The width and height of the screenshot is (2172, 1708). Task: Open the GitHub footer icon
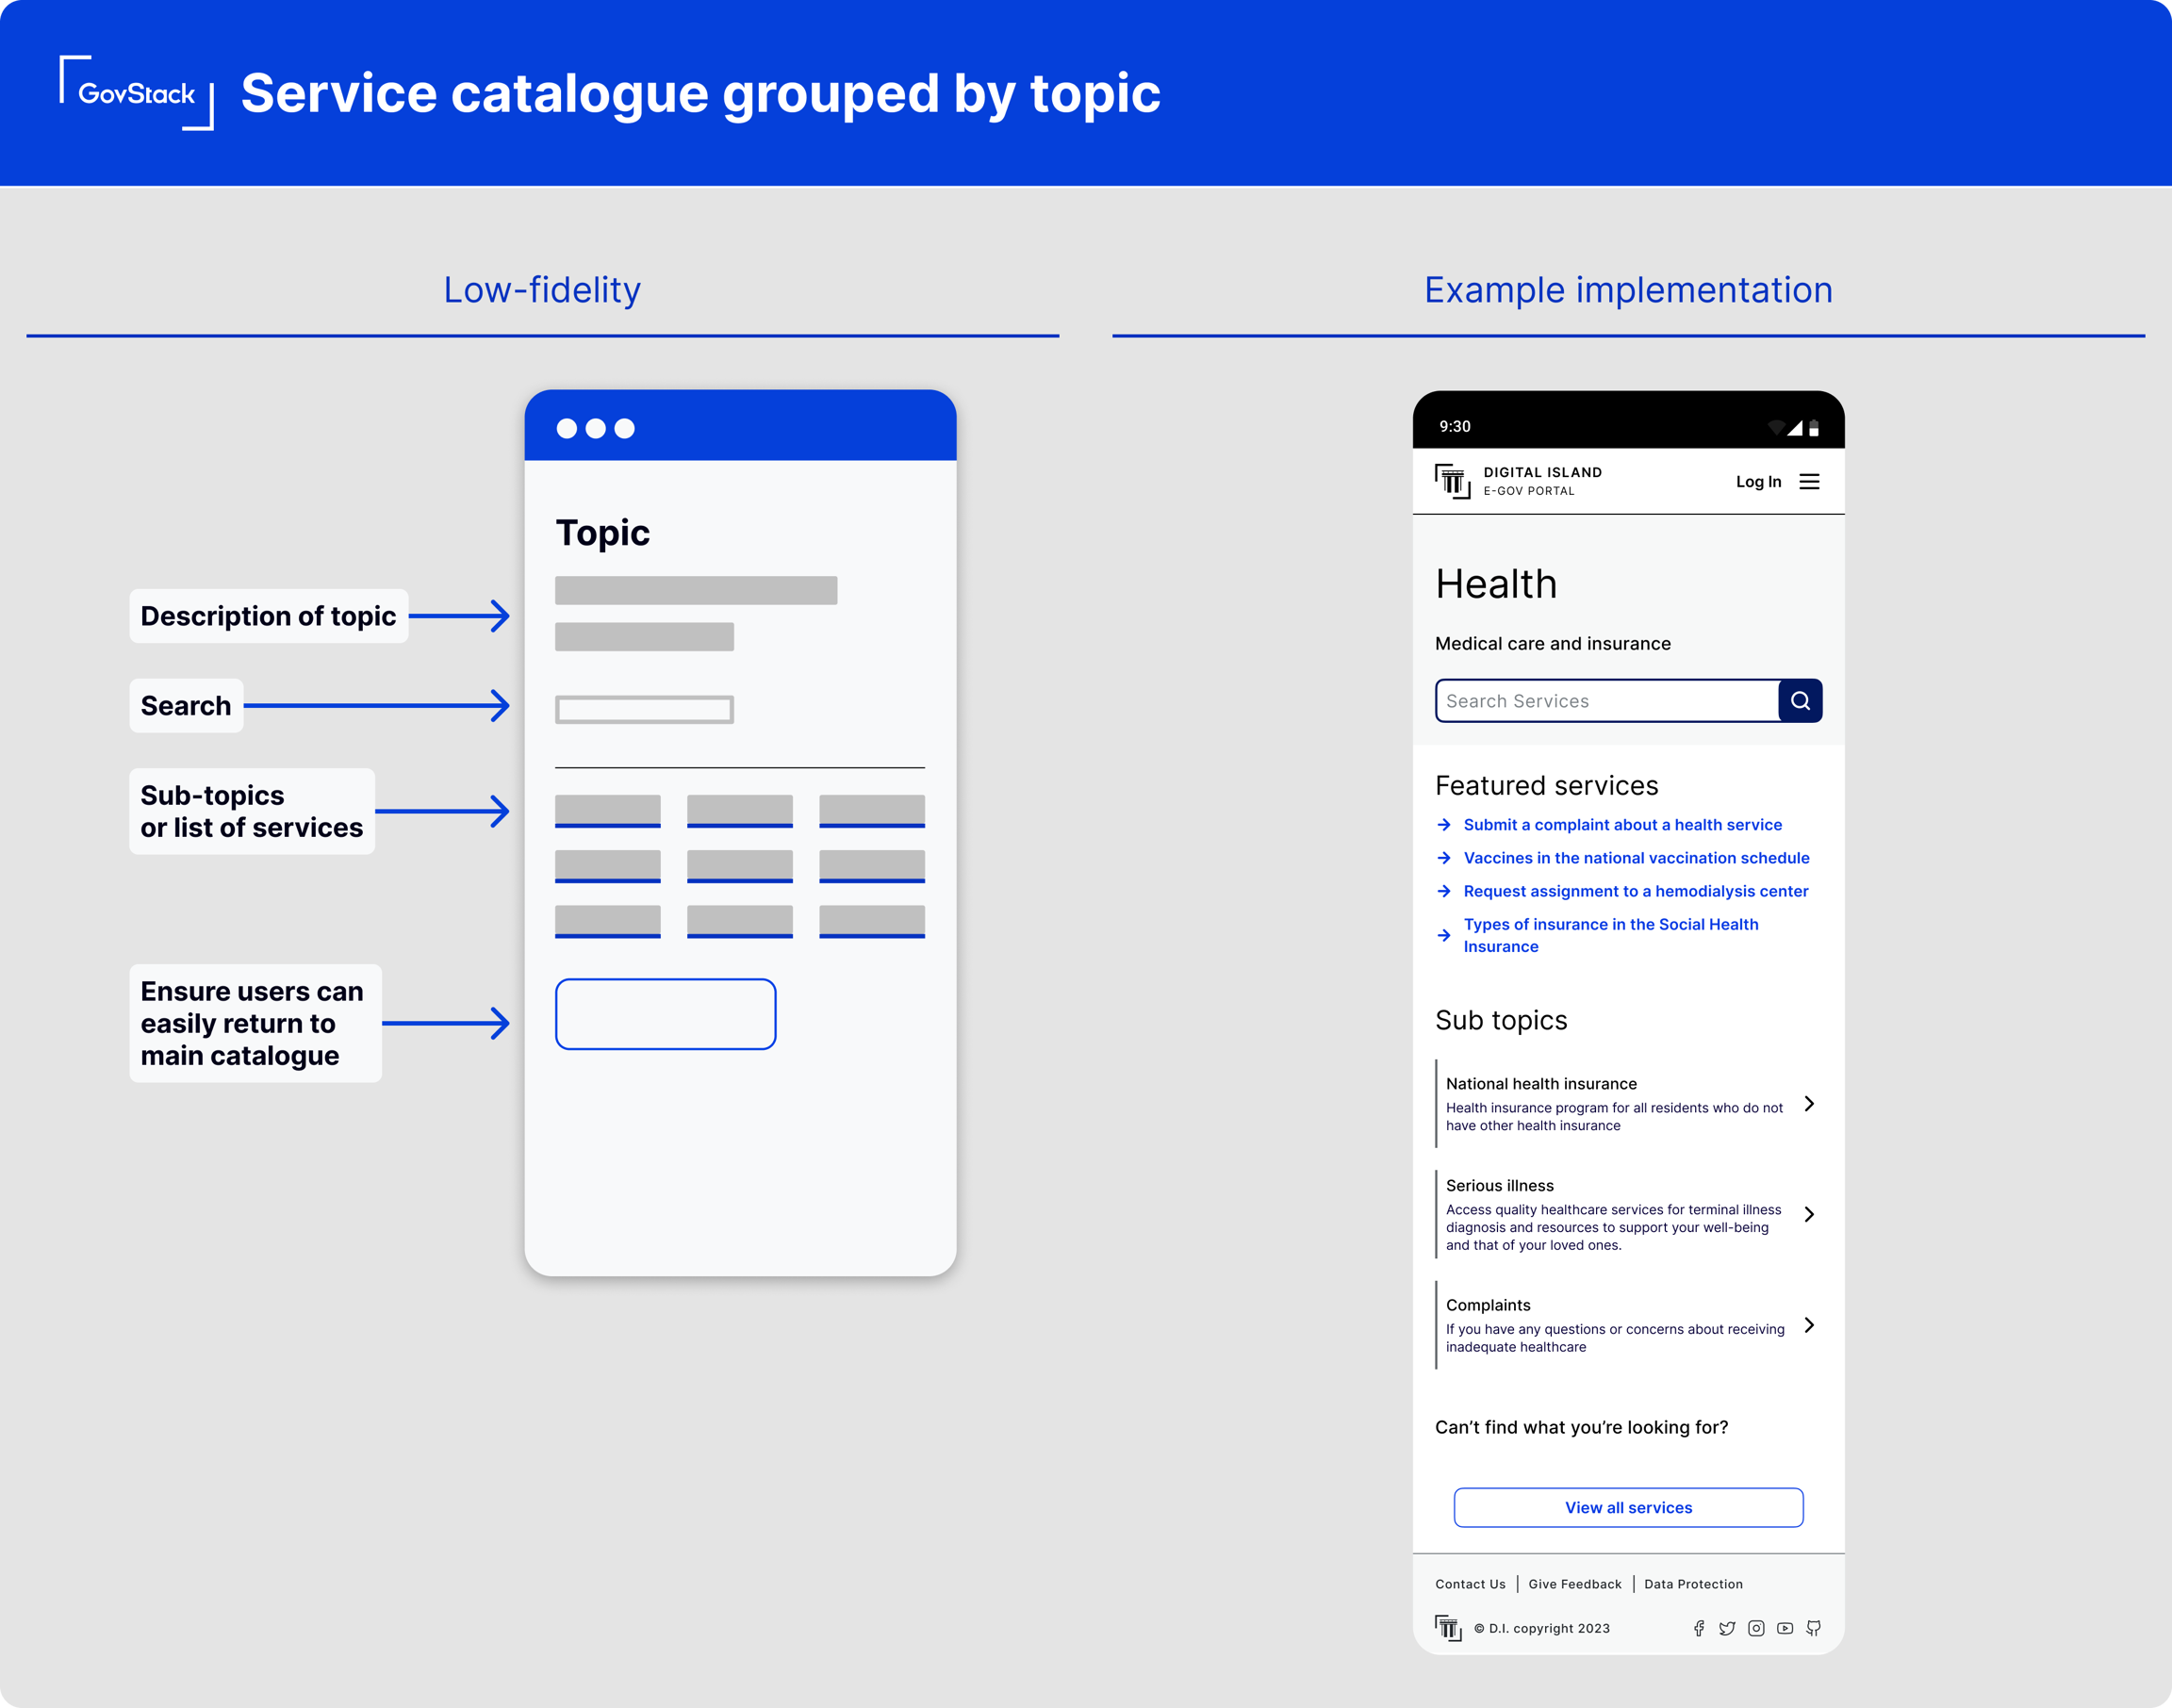coord(1813,1628)
